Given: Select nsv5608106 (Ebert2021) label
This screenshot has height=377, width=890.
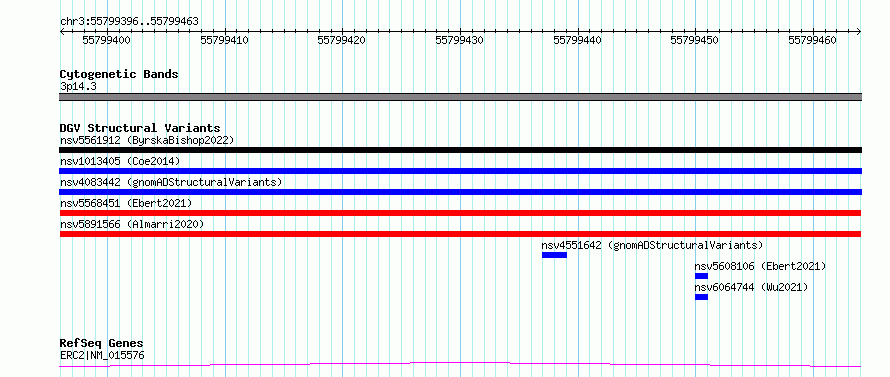Looking at the screenshot, I should 760,266.
